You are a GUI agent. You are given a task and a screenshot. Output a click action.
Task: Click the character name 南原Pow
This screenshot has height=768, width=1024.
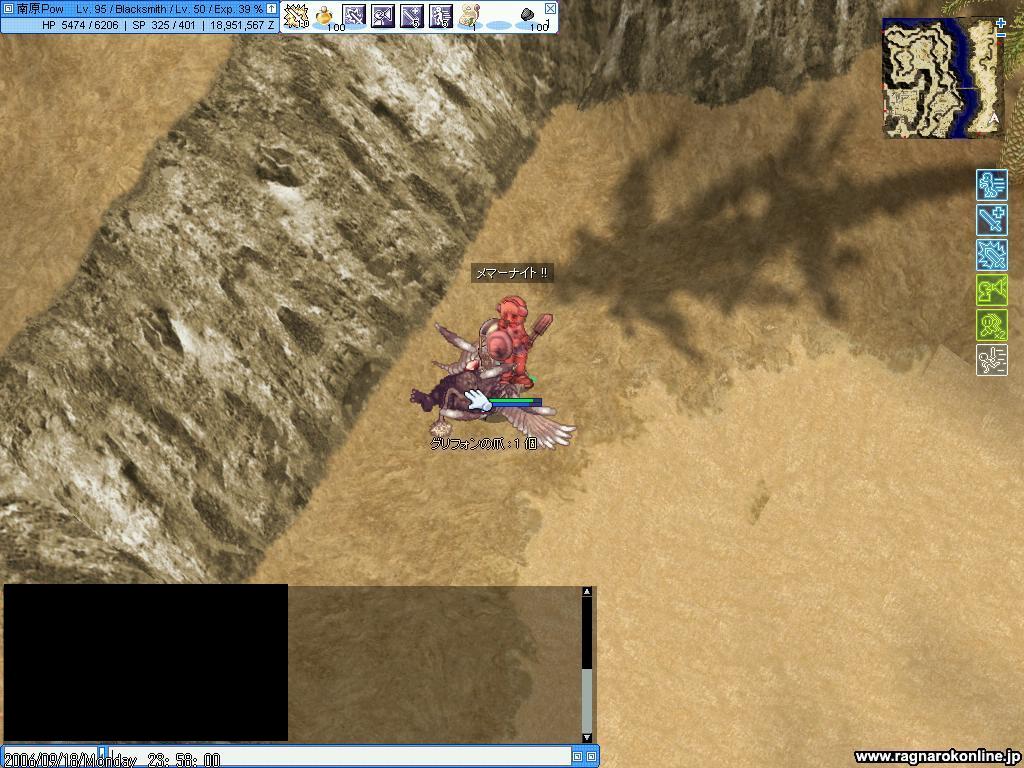click(39, 9)
